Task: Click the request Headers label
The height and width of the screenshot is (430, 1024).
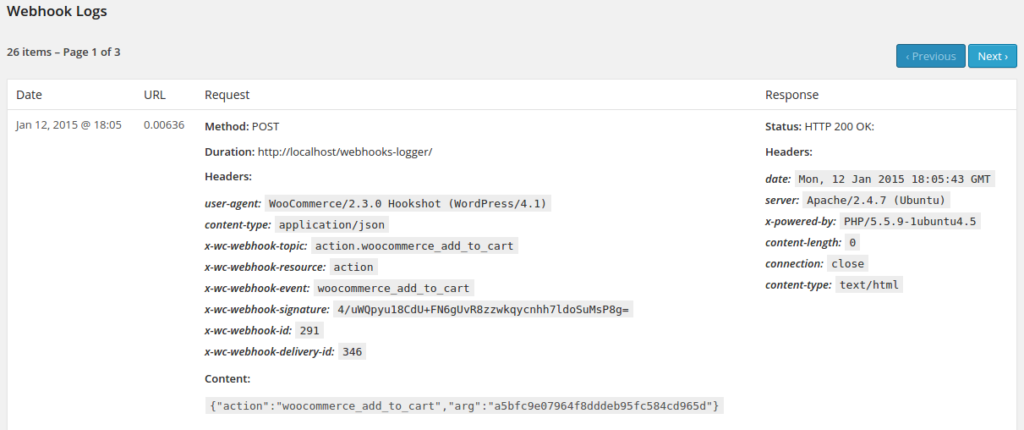Action: (228, 176)
